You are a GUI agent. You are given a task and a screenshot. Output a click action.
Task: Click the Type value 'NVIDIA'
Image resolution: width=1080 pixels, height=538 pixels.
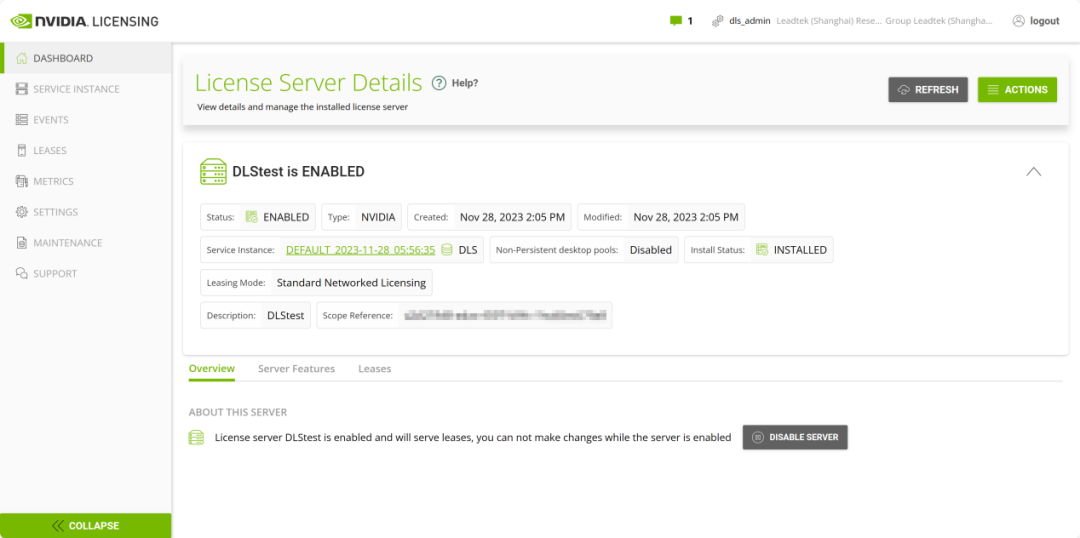(x=378, y=217)
